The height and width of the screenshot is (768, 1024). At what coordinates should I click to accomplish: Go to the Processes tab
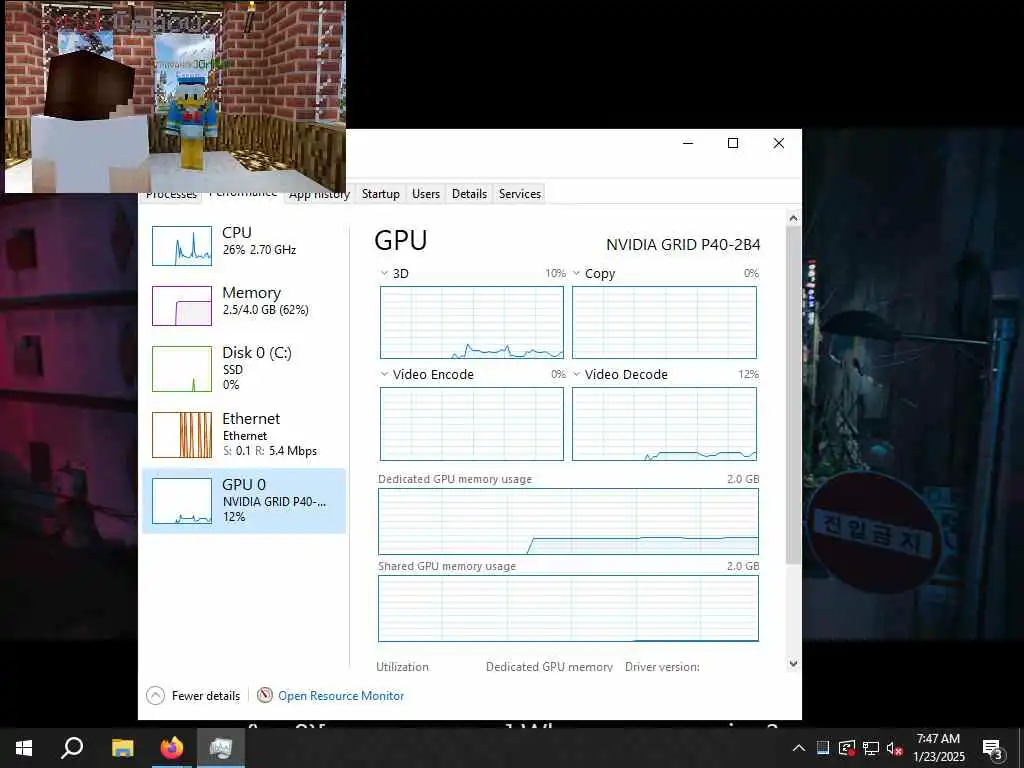click(x=171, y=196)
